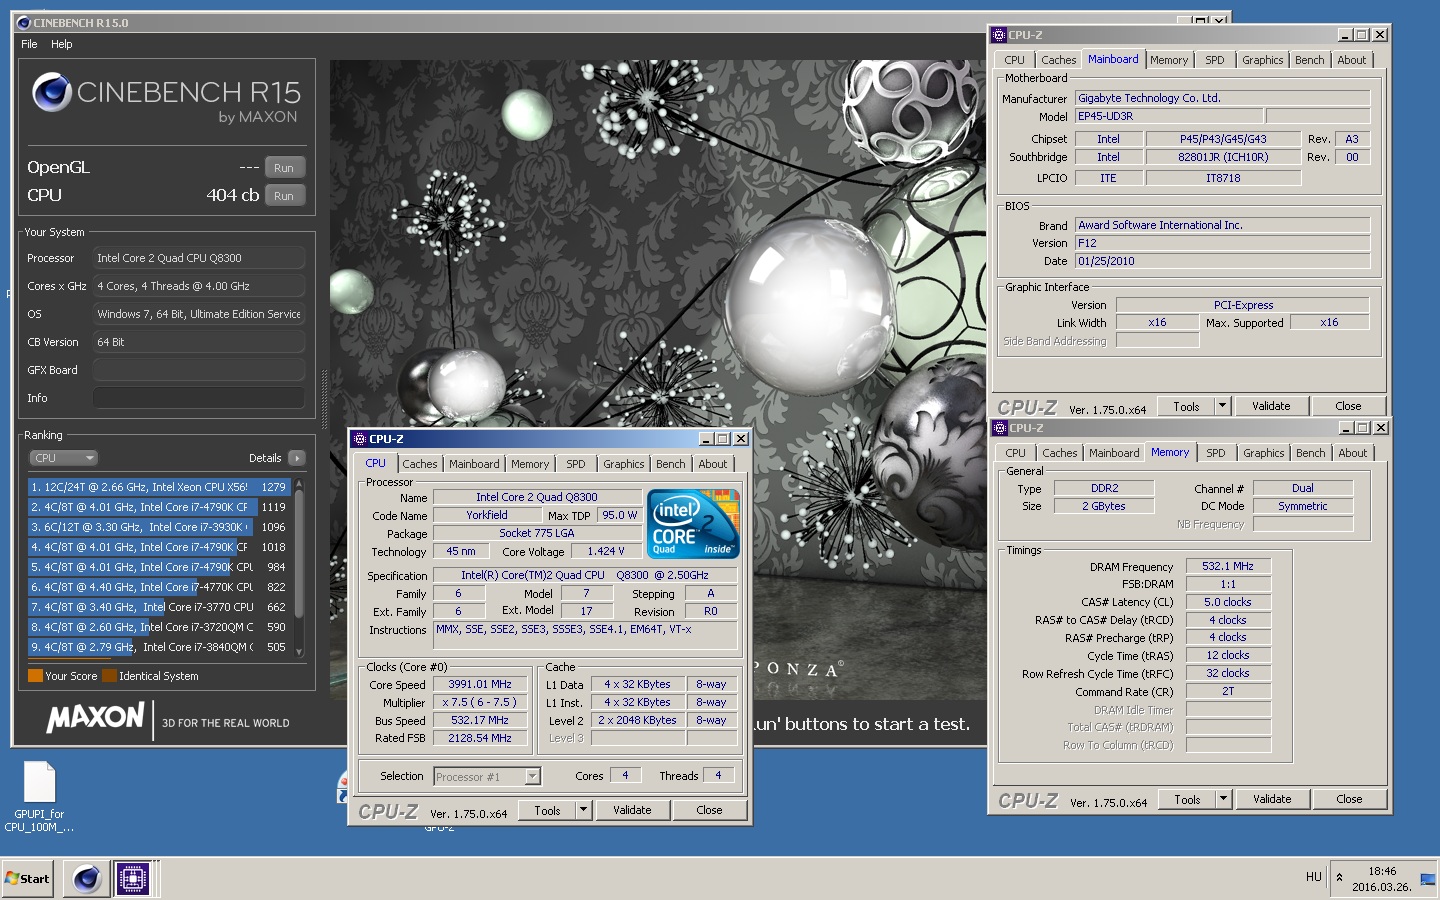Click Rated FSB value 2128.54 MHz
The image size is (1440, 900).
click(x=480, y=738)
